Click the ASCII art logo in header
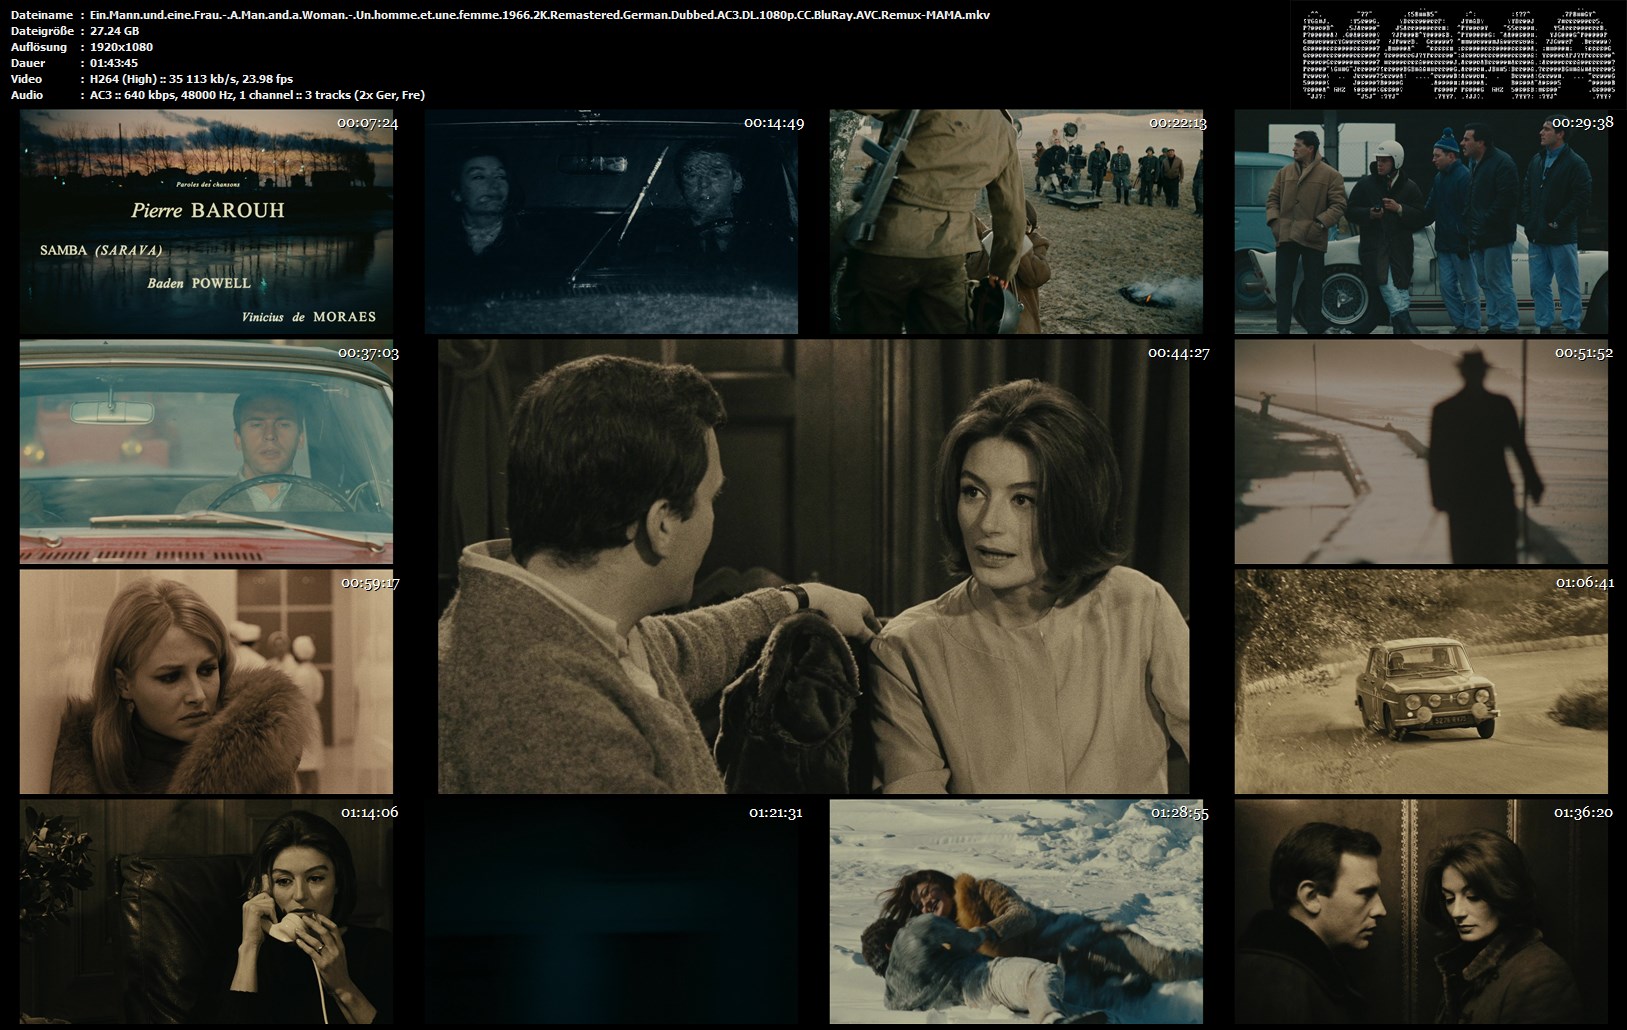The height and width of the screenshot is (1030, 1627). tap(1458, 55)
